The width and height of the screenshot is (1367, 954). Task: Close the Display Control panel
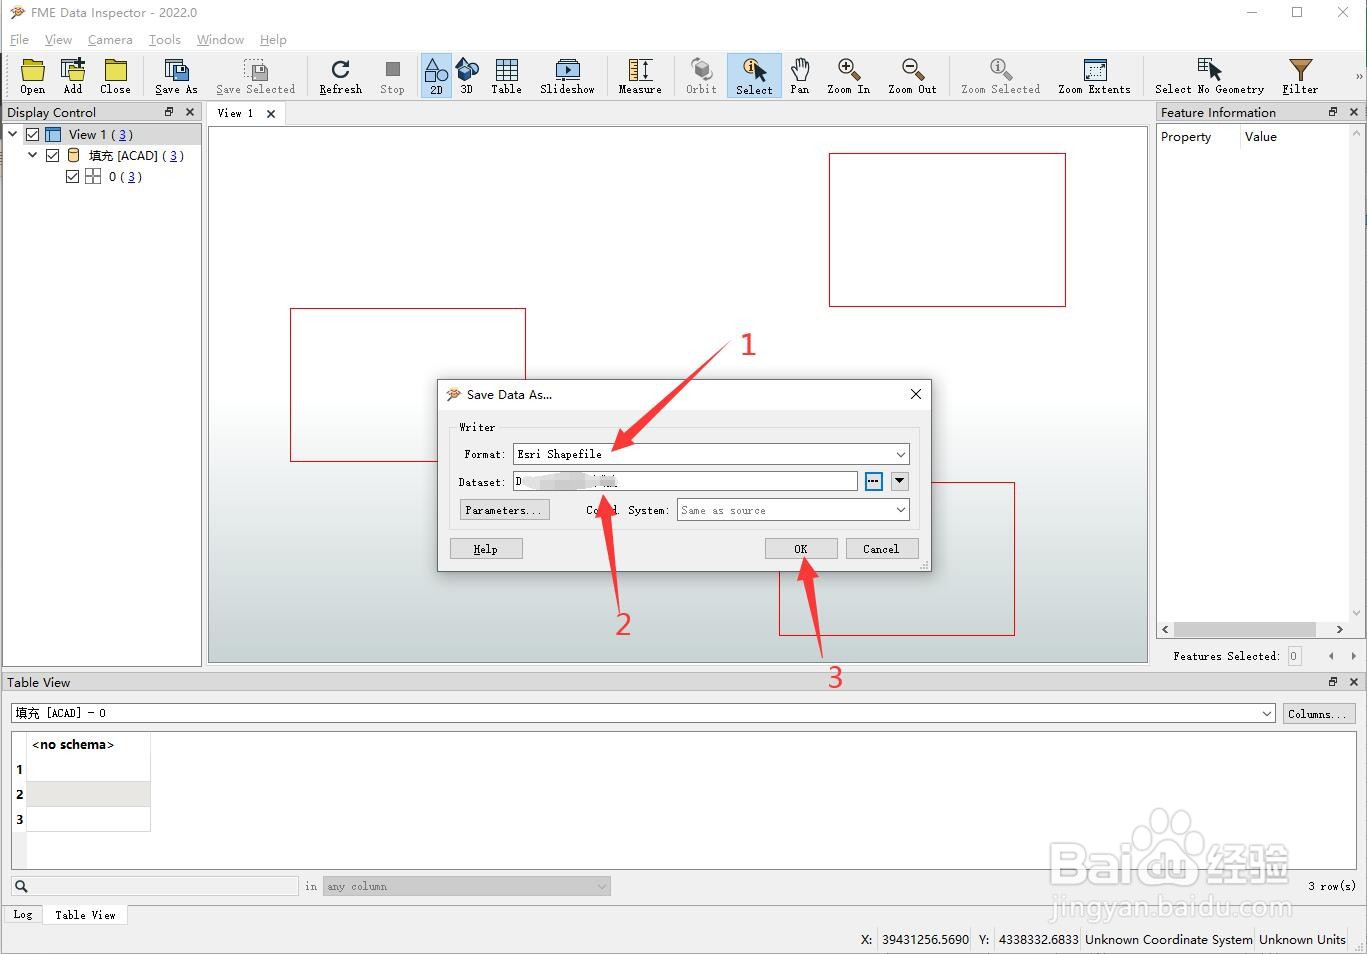pyautogui.click(x=190, y=112)
